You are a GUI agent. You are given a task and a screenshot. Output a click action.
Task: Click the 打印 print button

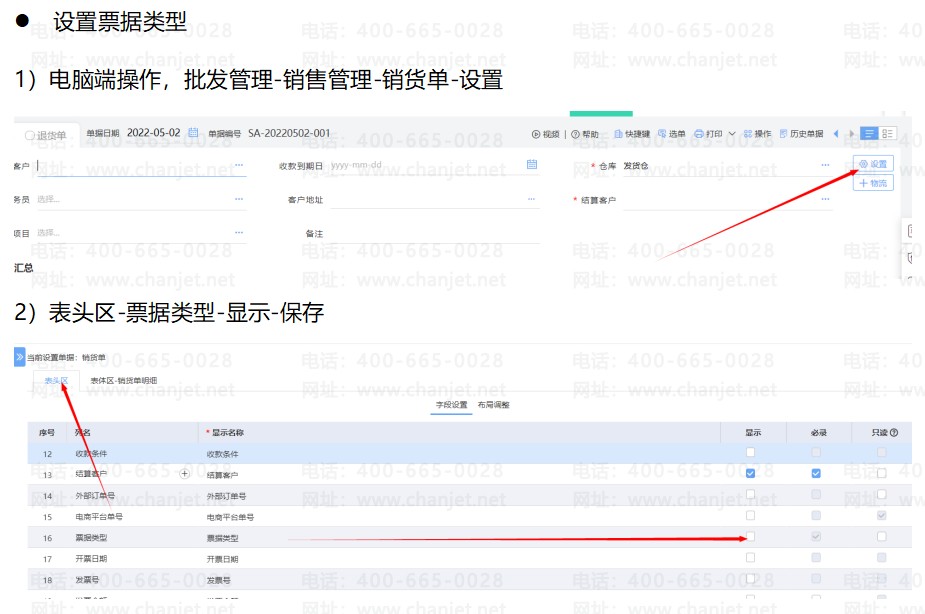[708, 134]
